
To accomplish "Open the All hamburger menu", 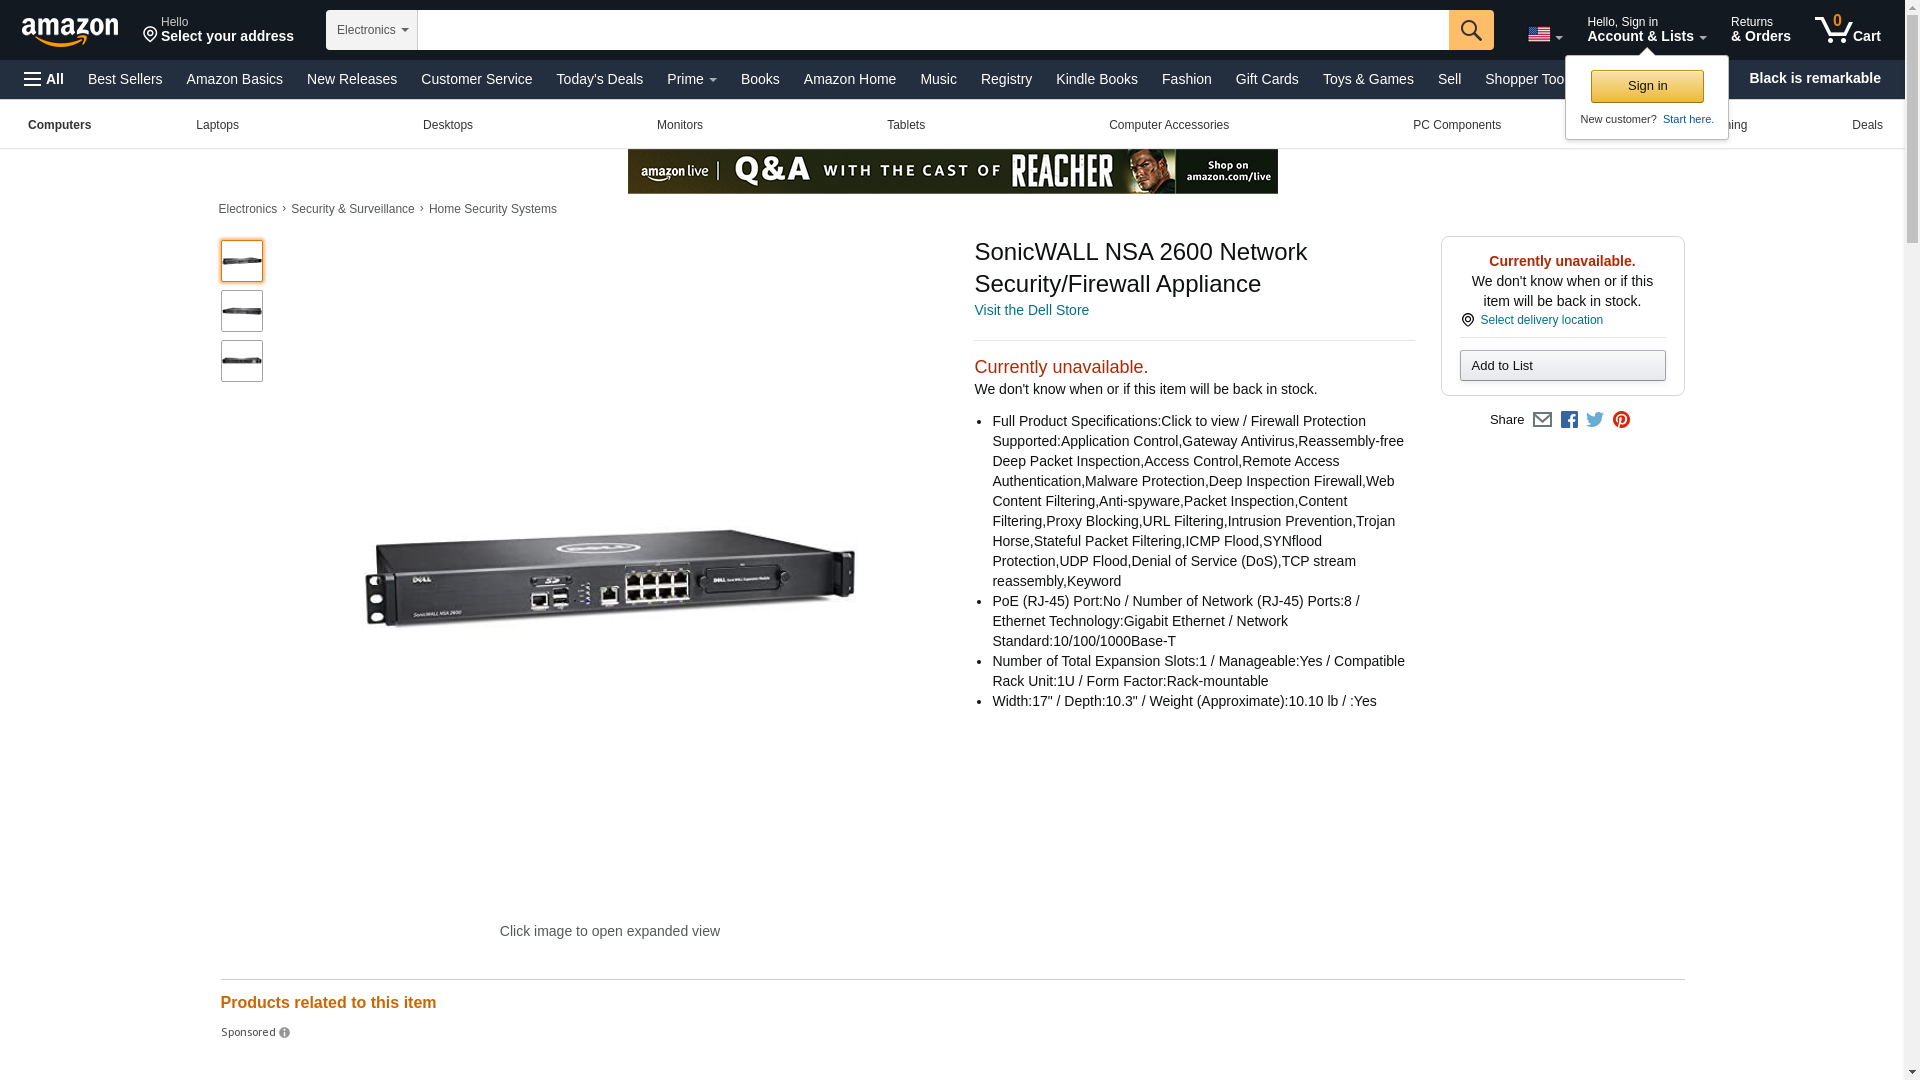I will point(44,79).
